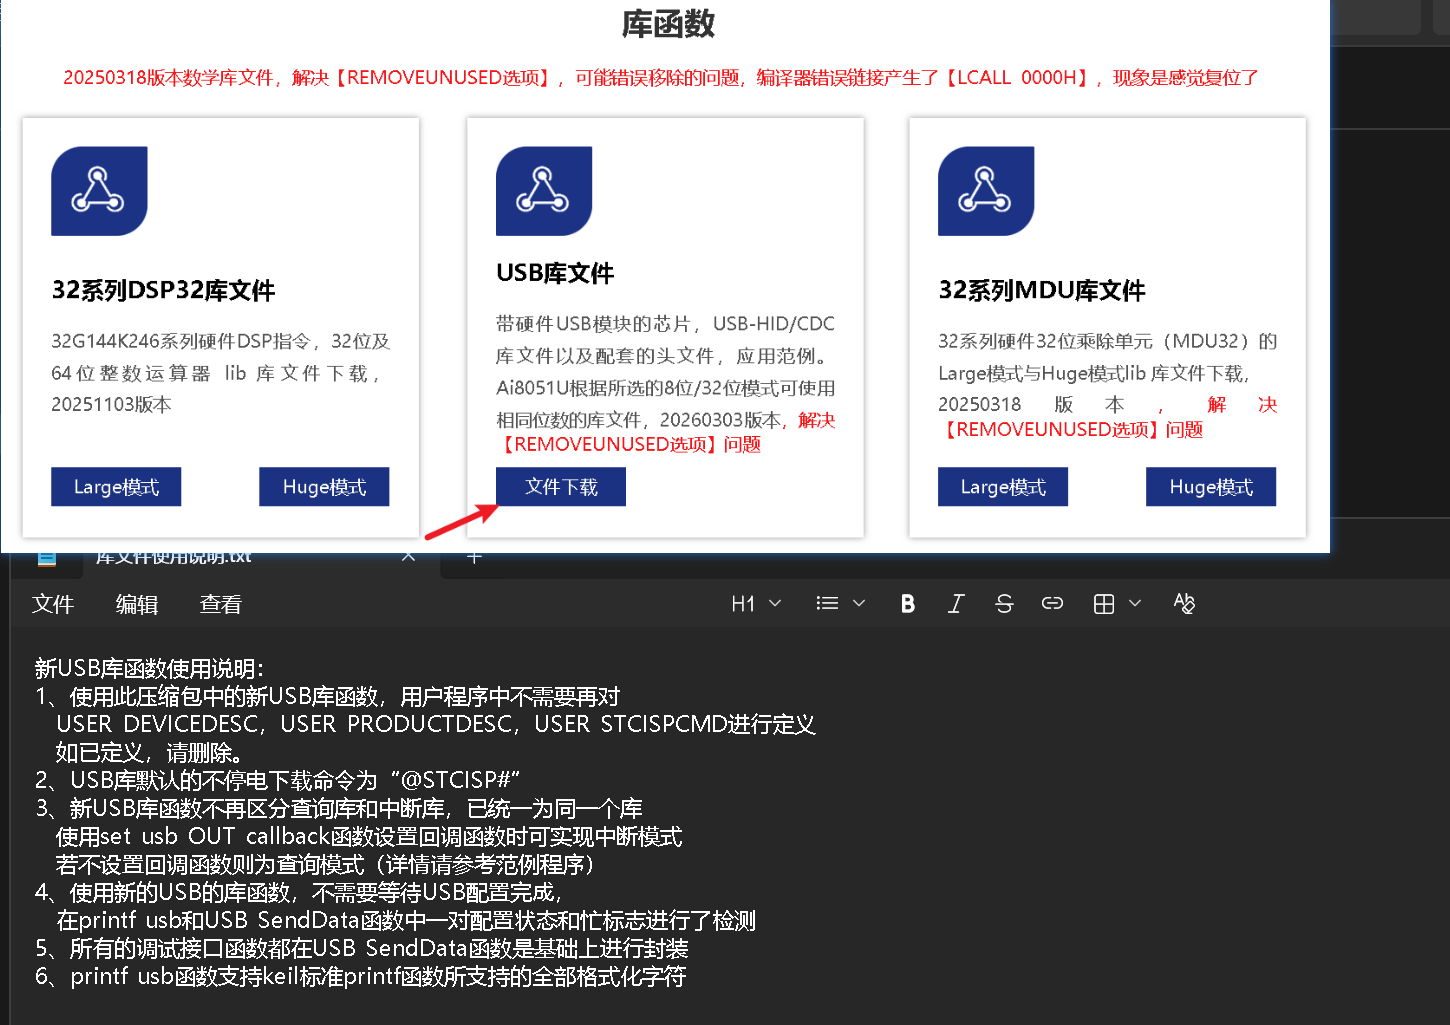Open the 文件 menu
Image resolution: width=1450 pixels, height=1025 pixels.
point(53,604)
